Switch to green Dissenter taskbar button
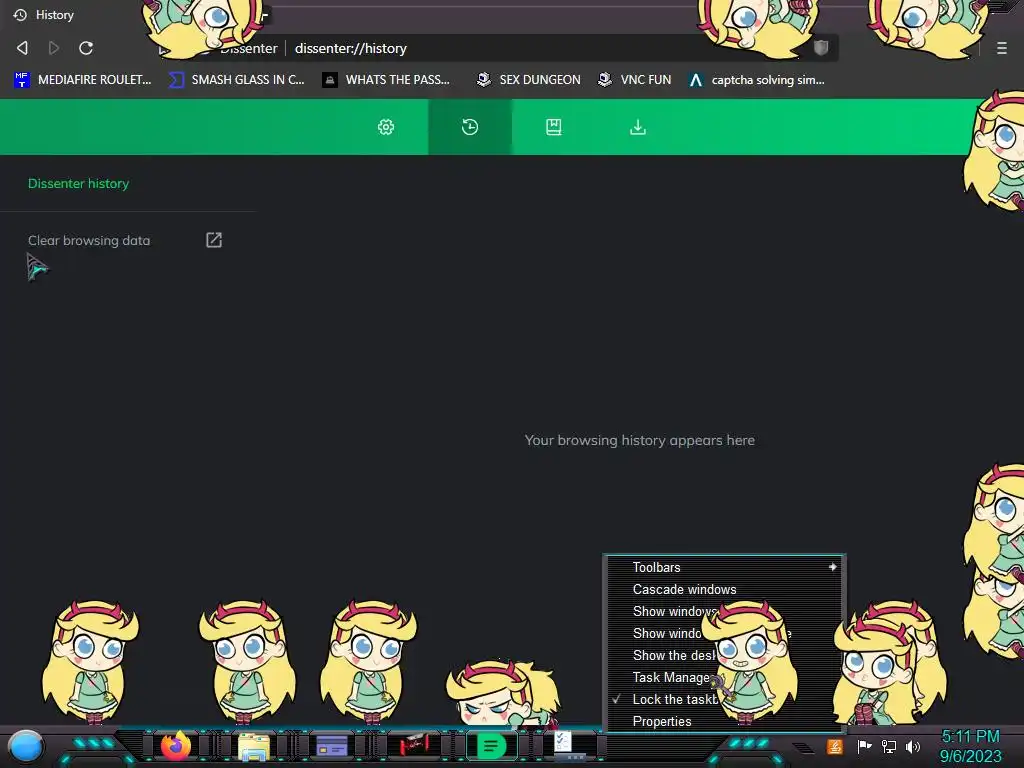The image size is (1024, 768). click(x=491, y=745)
